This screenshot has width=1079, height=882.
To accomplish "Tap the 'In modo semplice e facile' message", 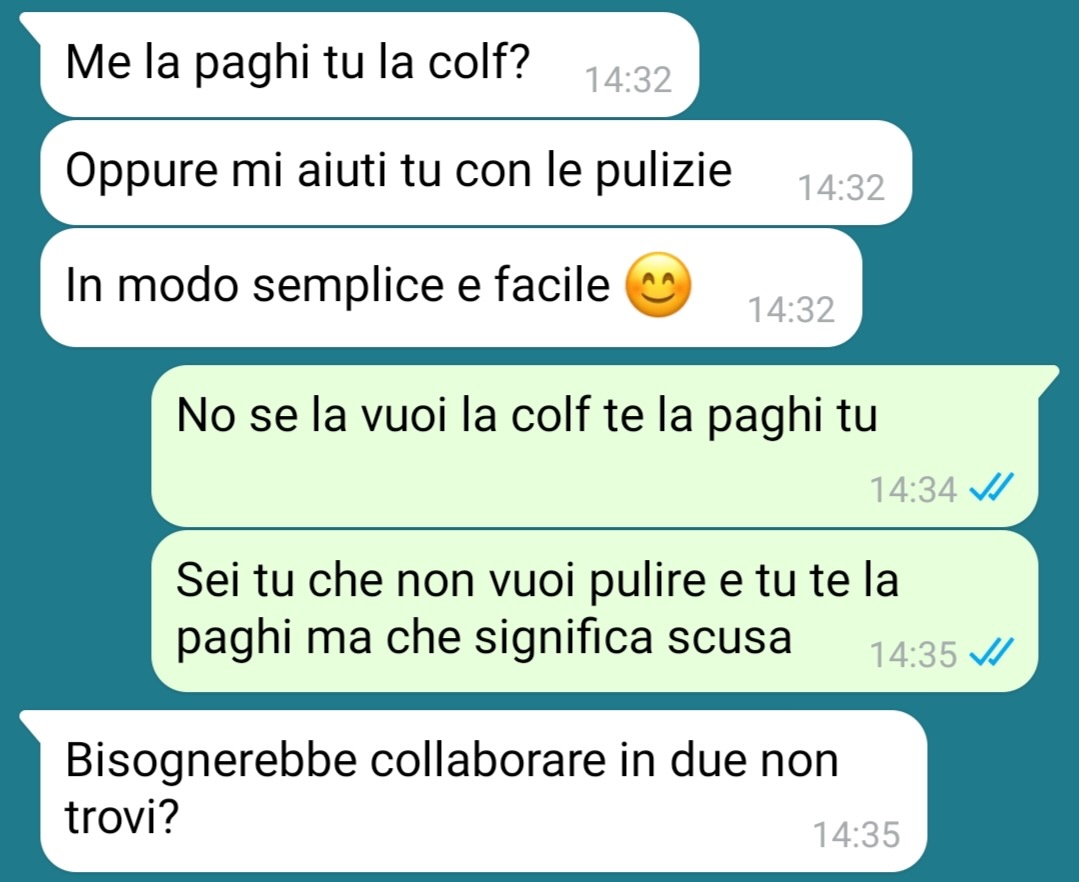I will [x=451, y=288].
